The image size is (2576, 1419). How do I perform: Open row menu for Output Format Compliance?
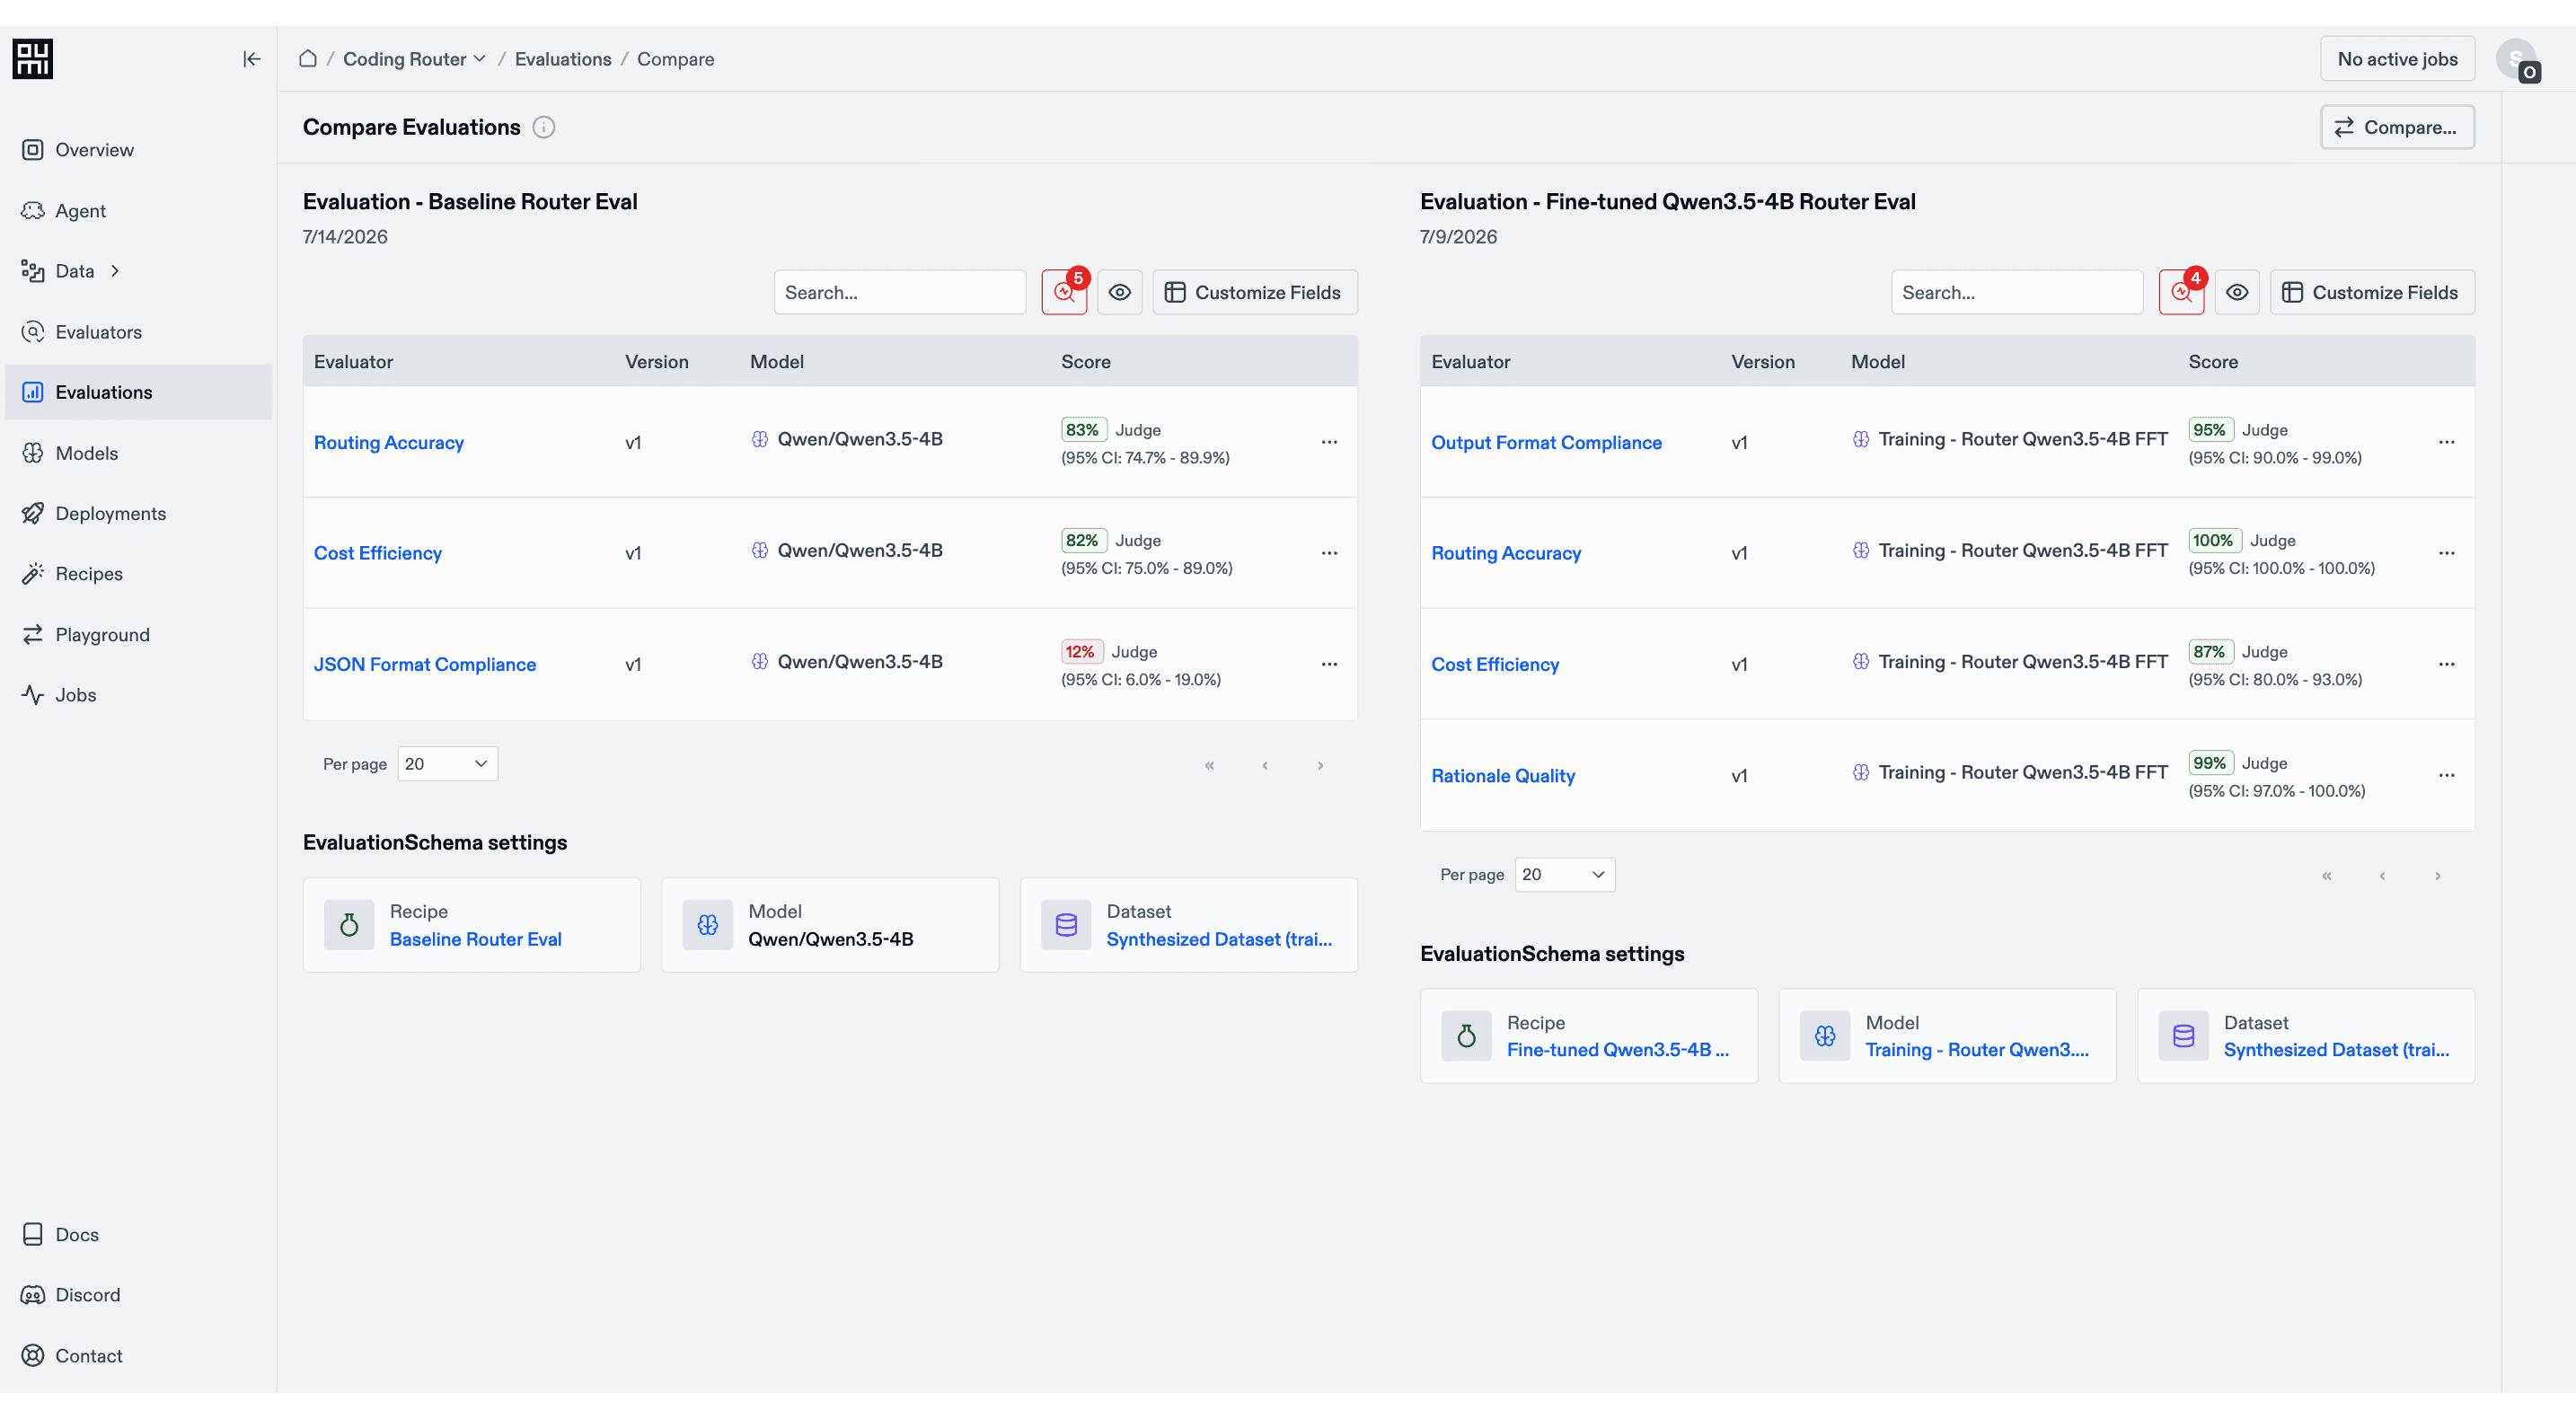click(x=2446, y=442)
